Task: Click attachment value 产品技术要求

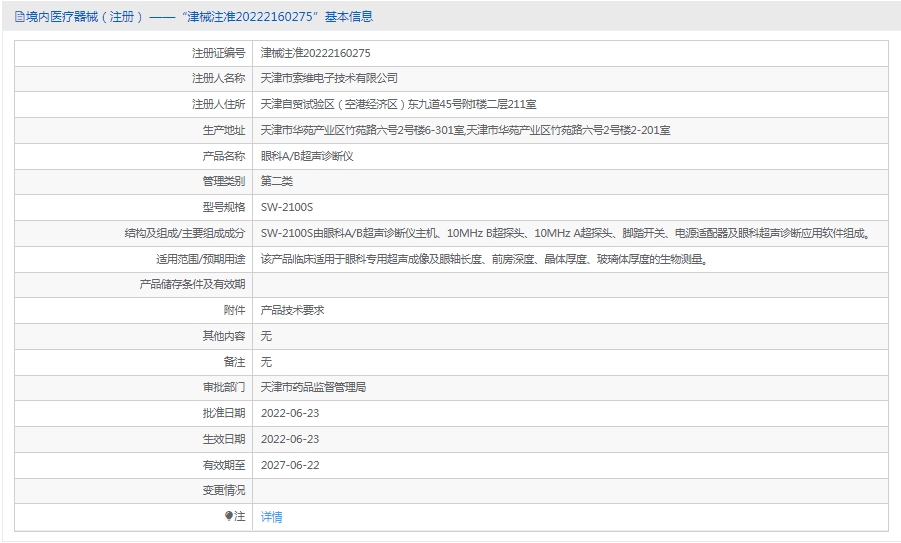Action: click(x=292, y=310)
